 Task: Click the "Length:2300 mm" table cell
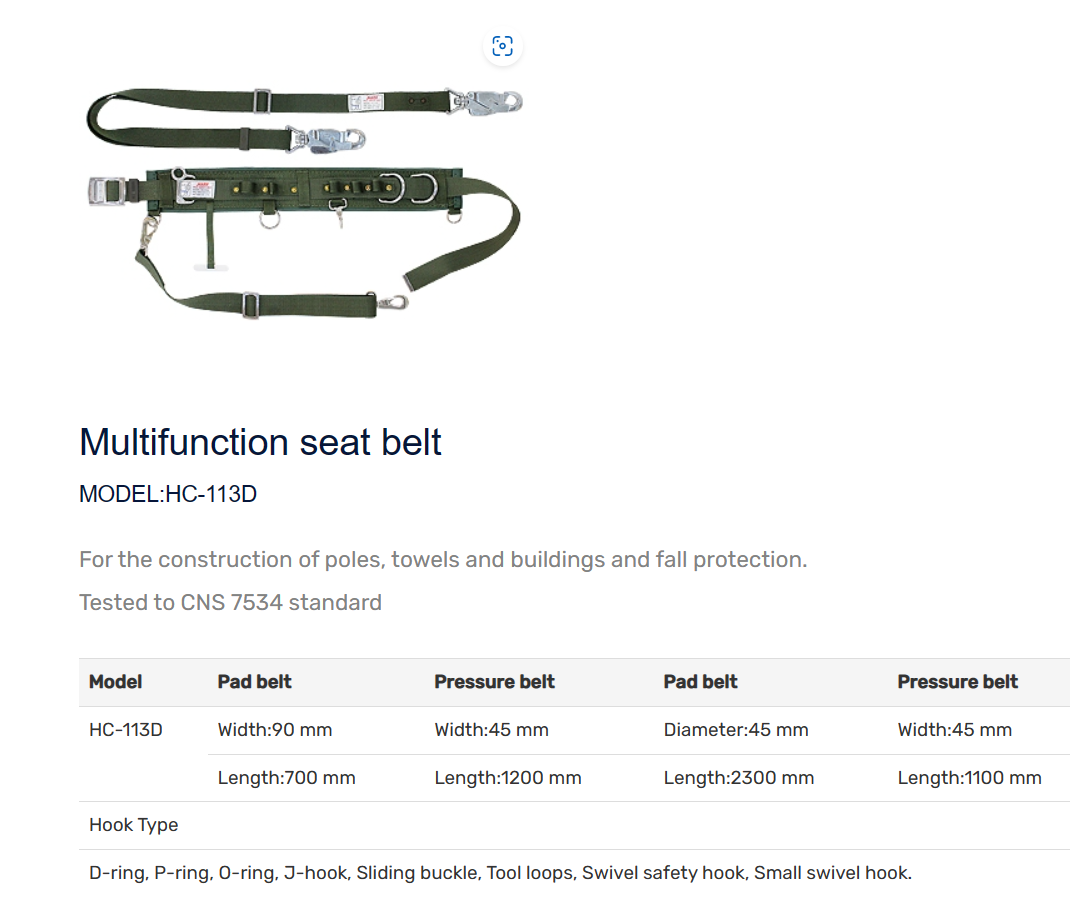739,778
